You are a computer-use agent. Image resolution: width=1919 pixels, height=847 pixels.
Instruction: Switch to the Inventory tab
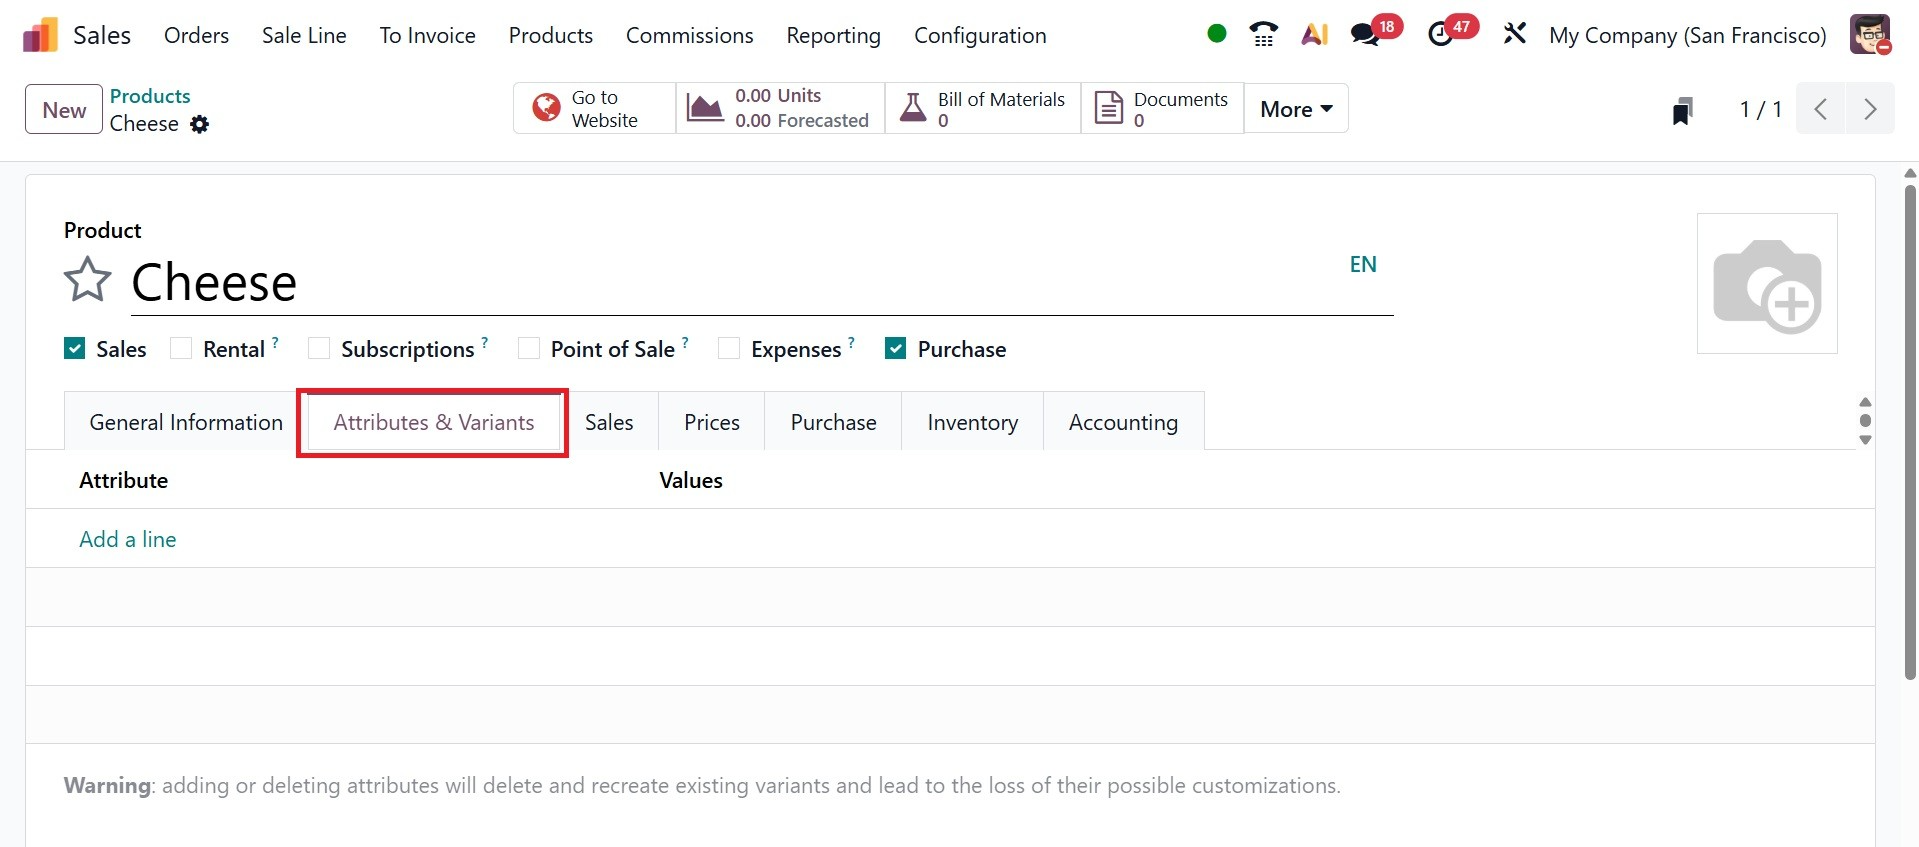click(x=972, y=422)
